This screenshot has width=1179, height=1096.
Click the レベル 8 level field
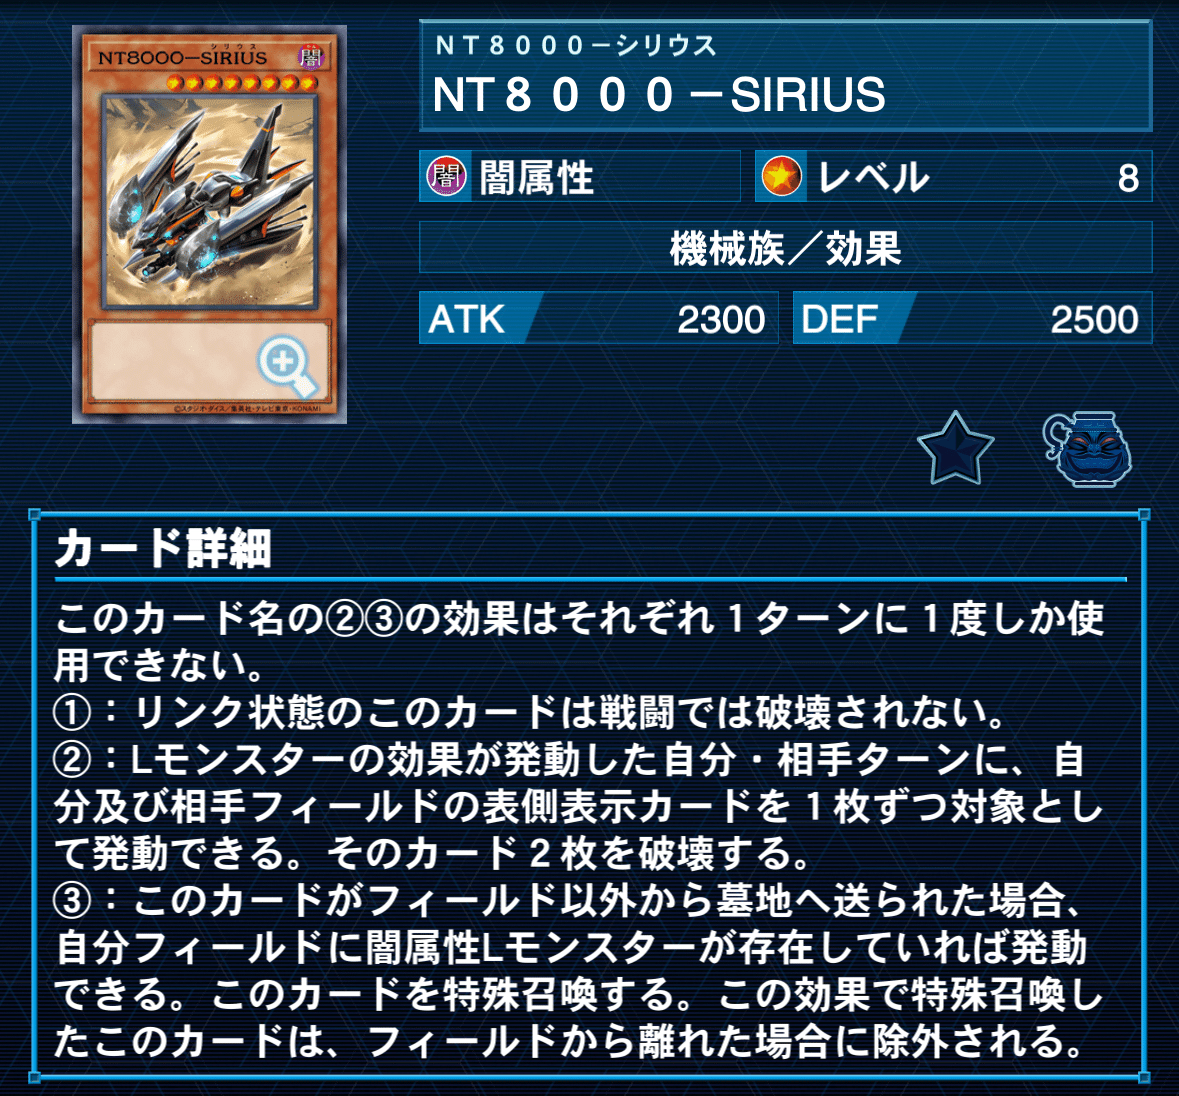click(x=953, y=177)
